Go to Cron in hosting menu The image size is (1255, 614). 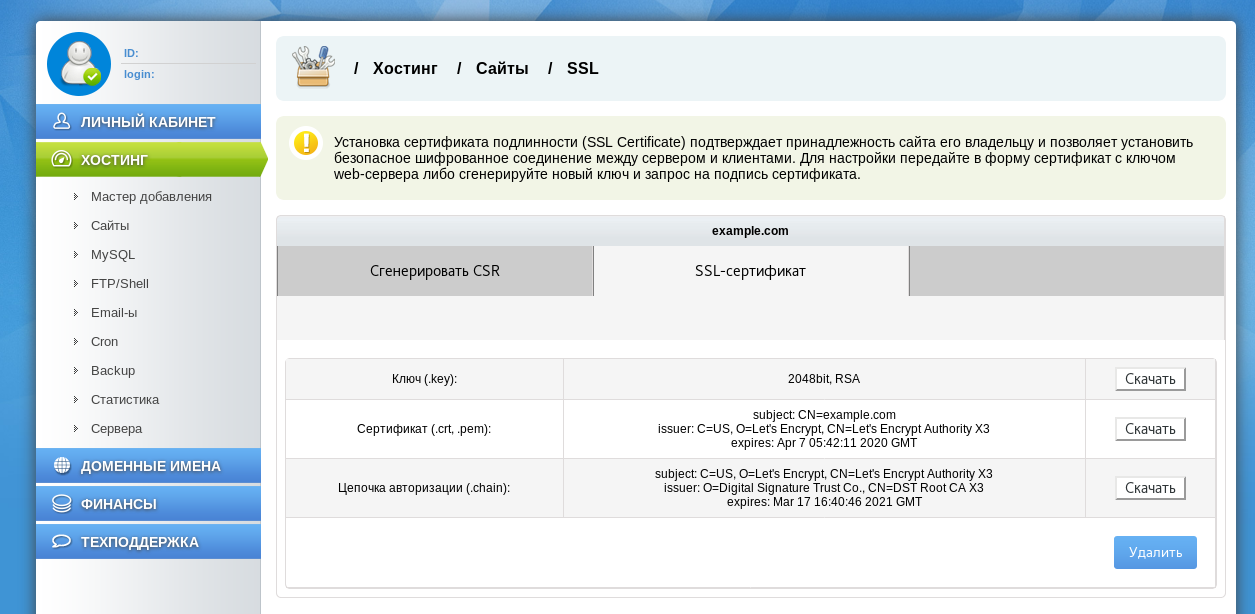click(105, 342)
